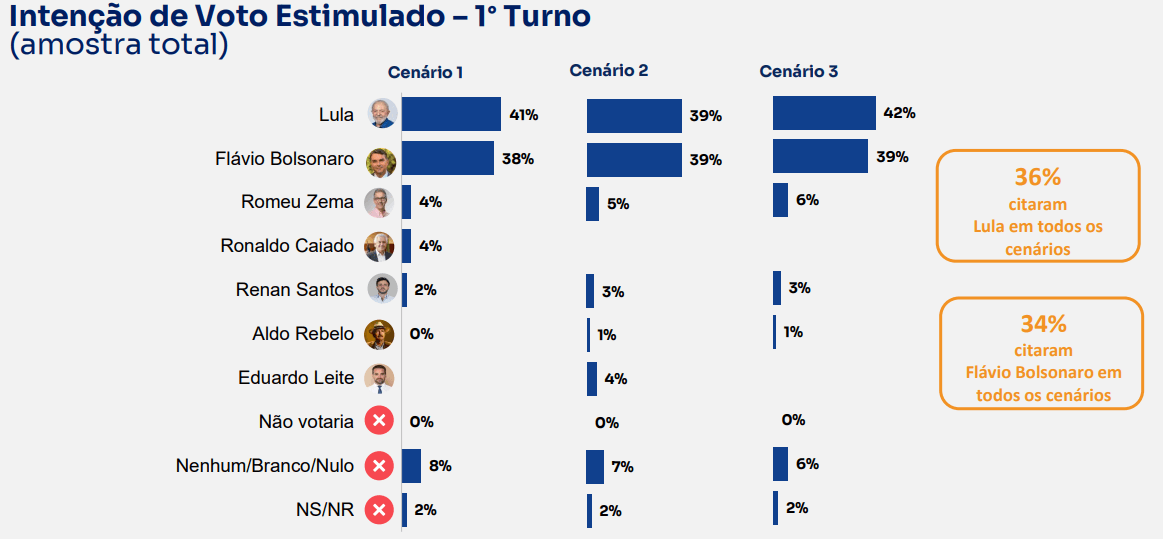
Task: Select the Cenário 2 column header
Action: pyautogui.click(x=609, y=70)
